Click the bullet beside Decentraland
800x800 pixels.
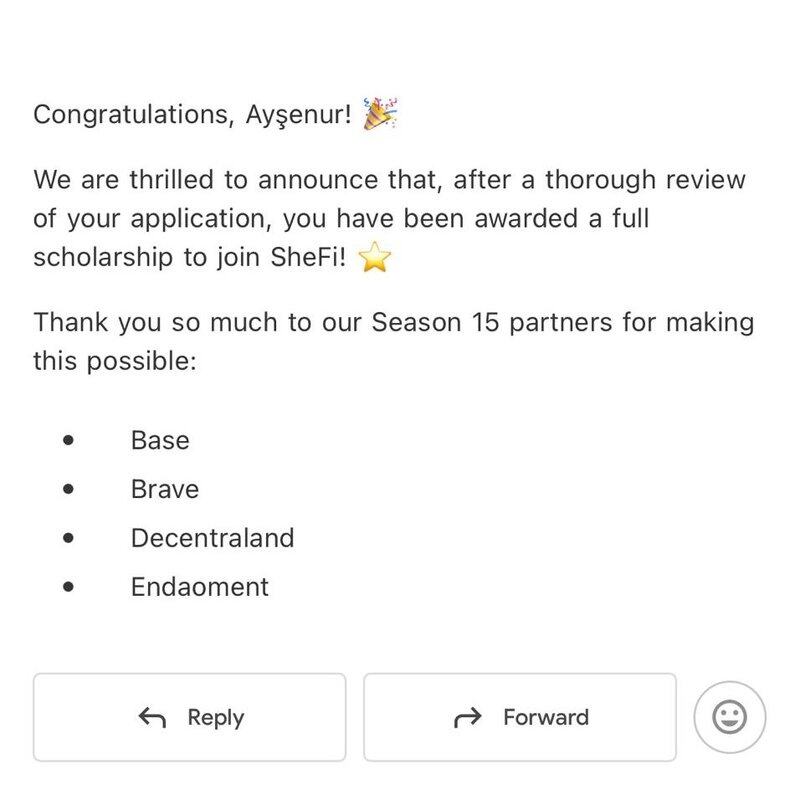[x=68, y=538]
